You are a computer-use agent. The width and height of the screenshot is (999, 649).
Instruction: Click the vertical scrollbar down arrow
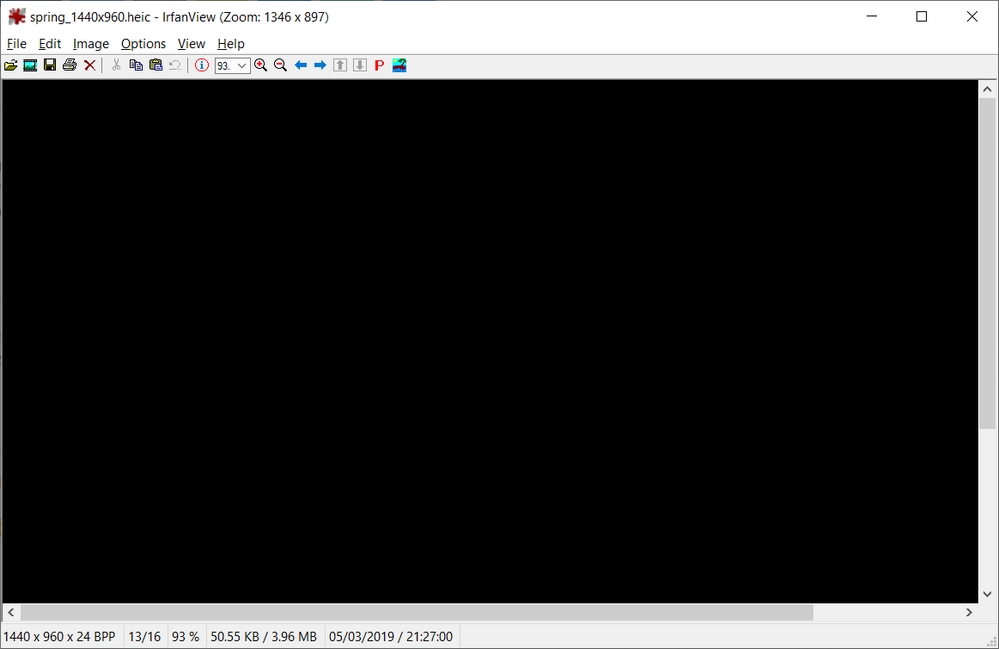987,594
